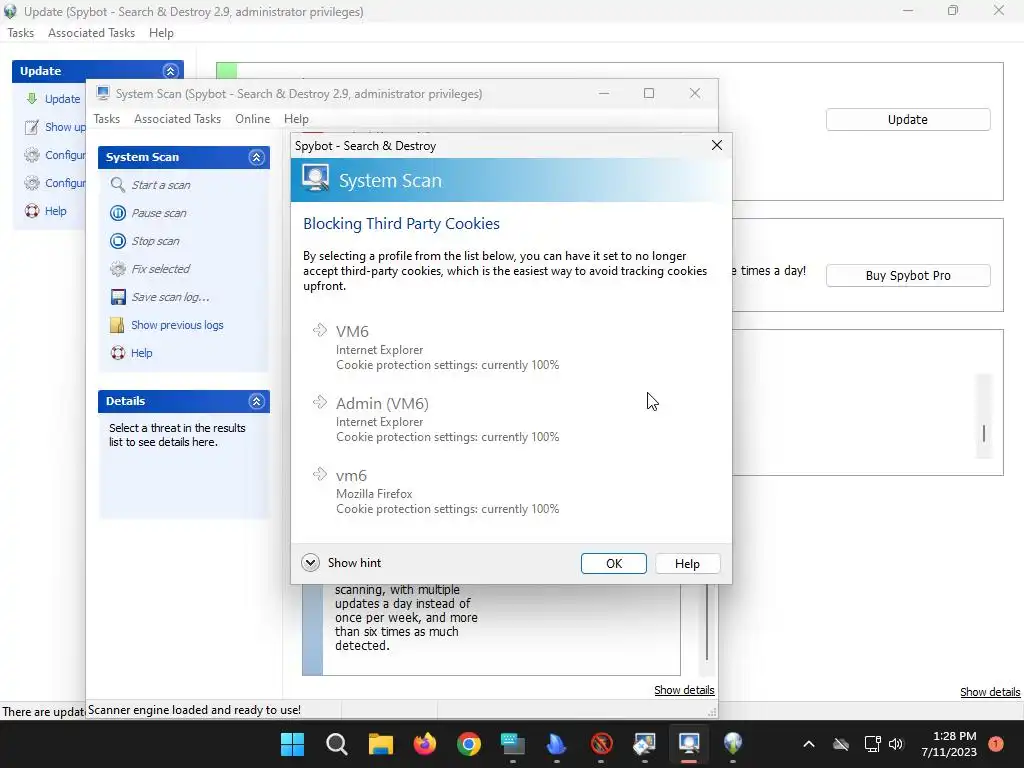The height and width of the screenshot is (768, 1024).
Task: Collapse the Update panel in Update window
Action: pos(170,71)
